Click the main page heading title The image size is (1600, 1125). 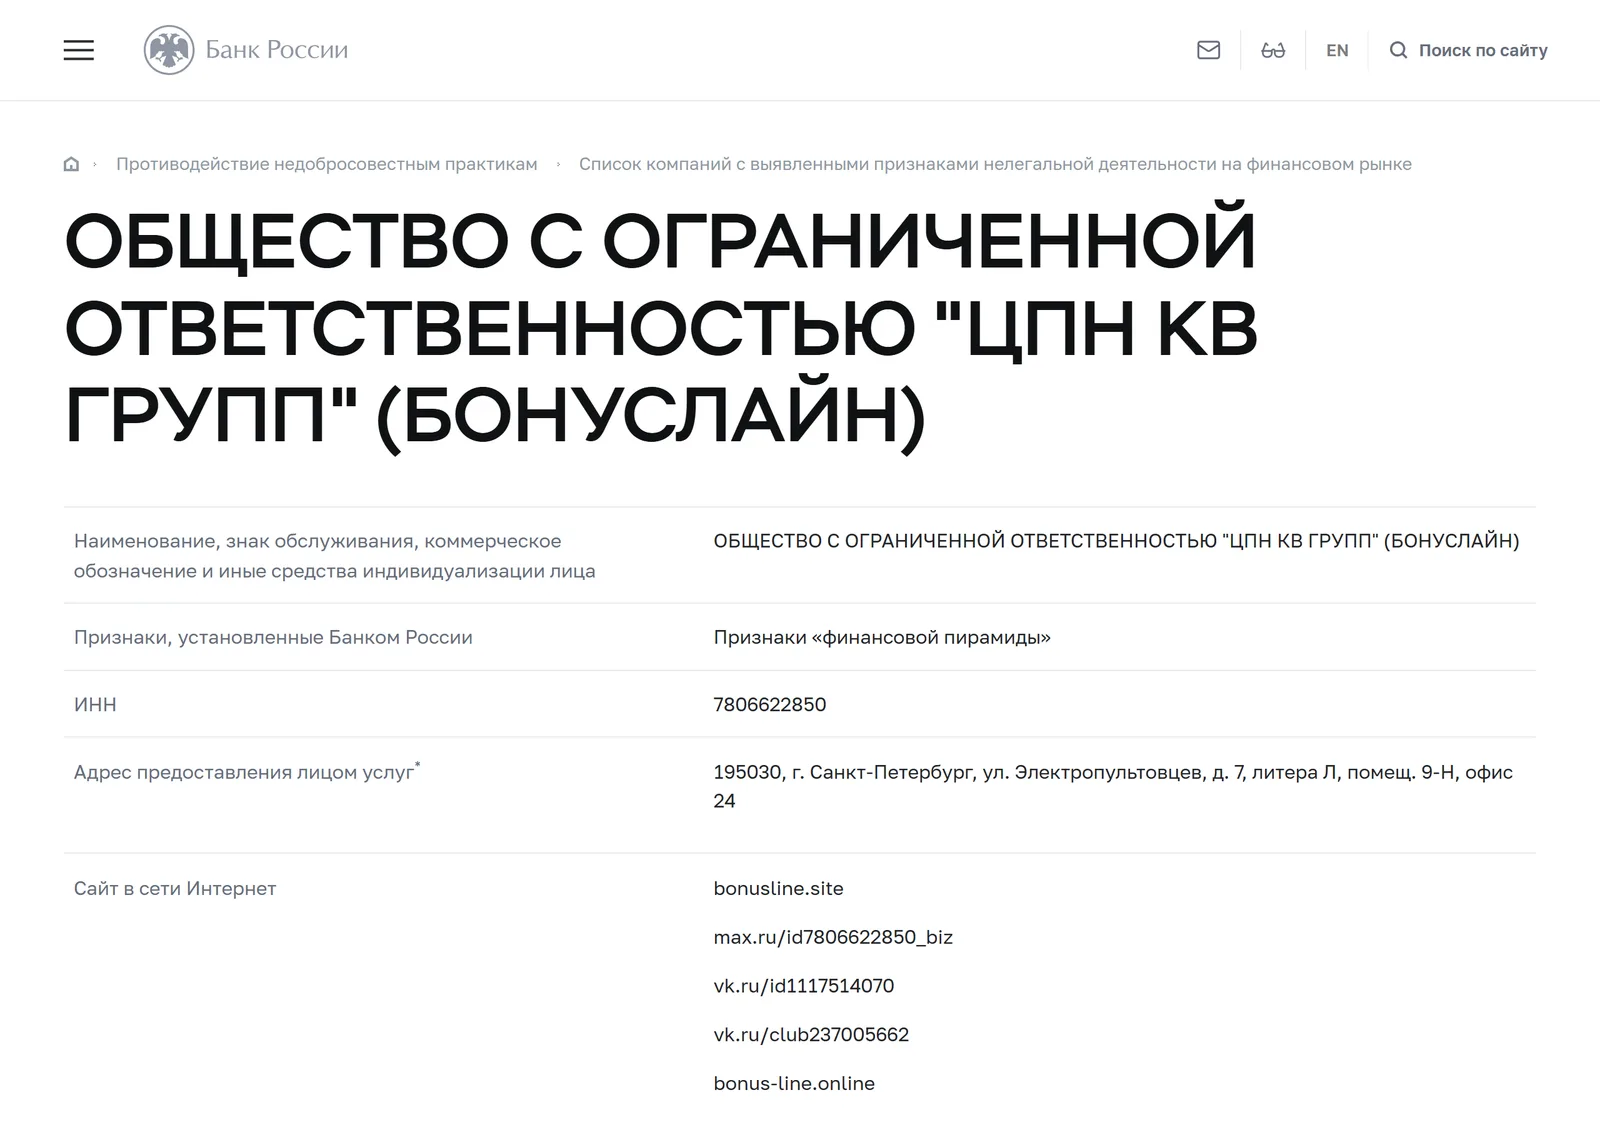click(x=660, y=330)
